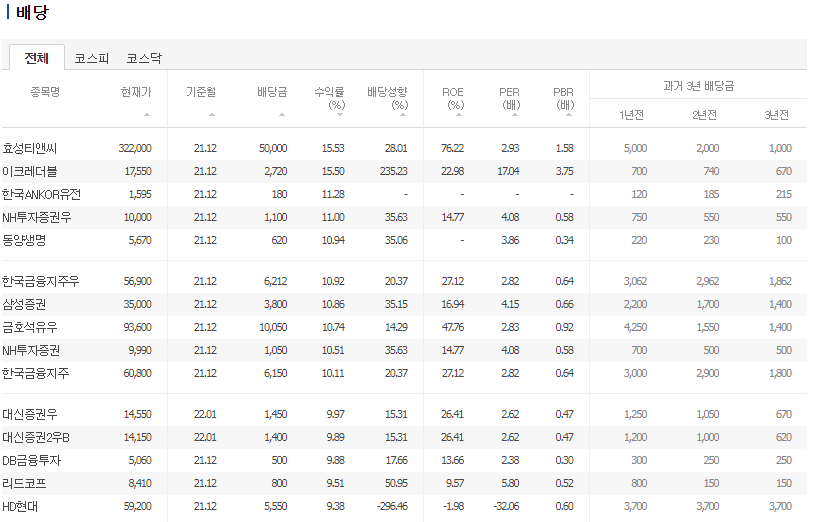The height and width of the screenshot is (522, 817).
Task: Click the 종목명 column header
Action: tap(45, 92)
